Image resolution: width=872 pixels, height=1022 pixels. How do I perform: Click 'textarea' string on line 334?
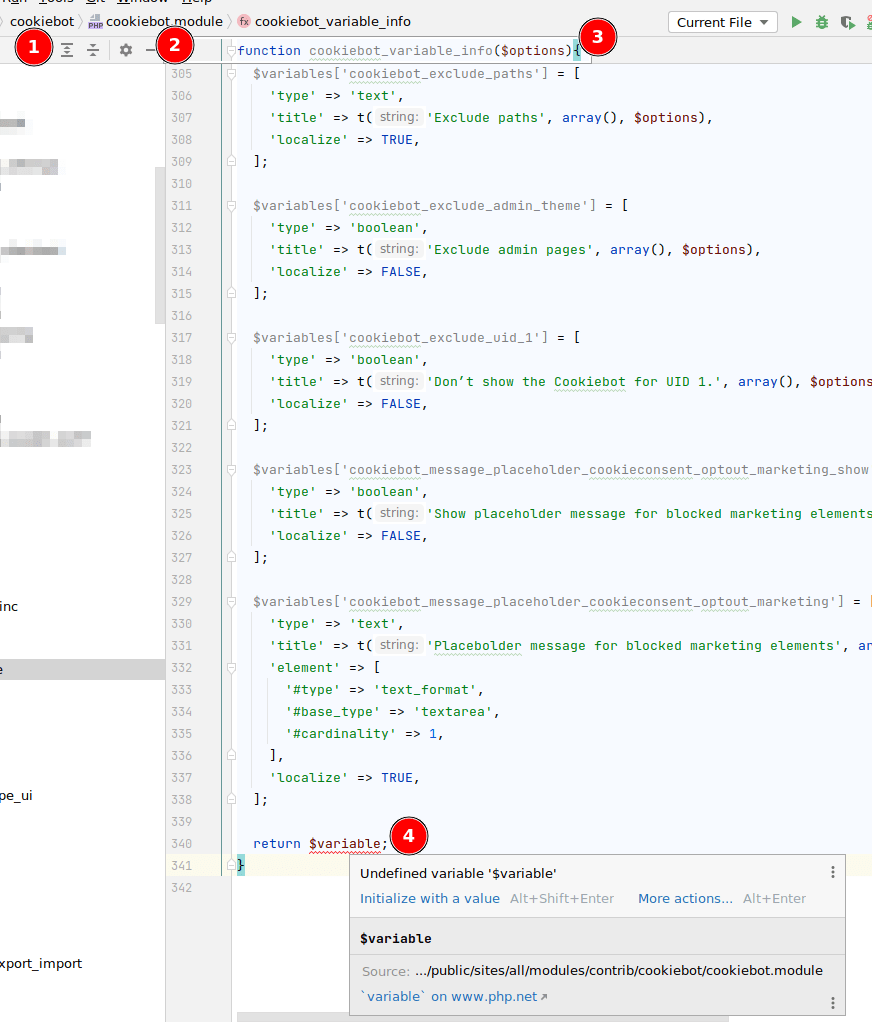(453, 712)
